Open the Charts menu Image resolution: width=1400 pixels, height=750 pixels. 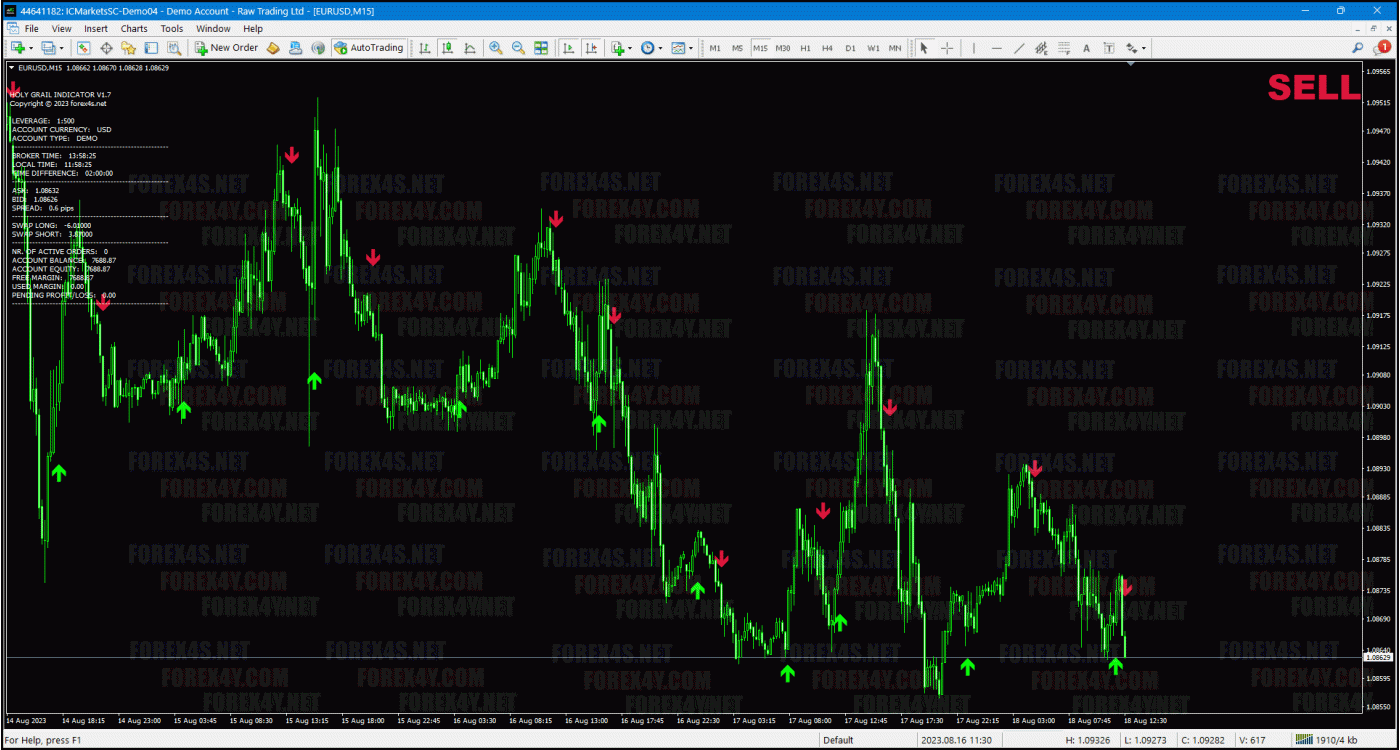(134, 29)
